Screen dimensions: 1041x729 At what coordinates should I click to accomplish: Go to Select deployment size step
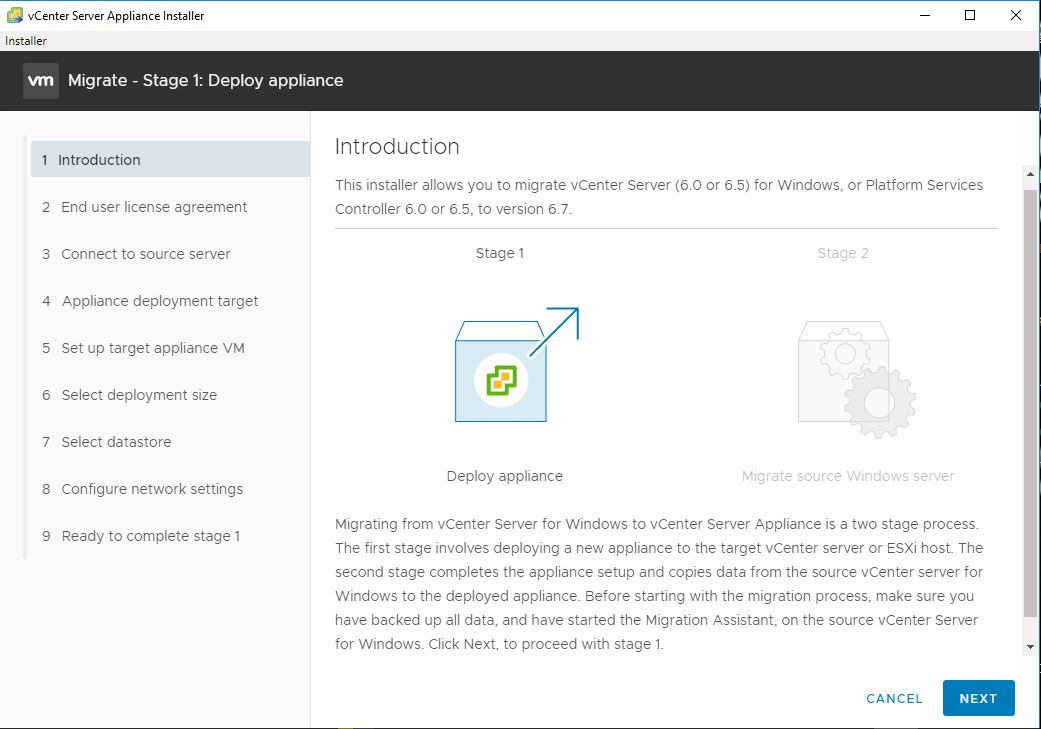tap(139, 395)
